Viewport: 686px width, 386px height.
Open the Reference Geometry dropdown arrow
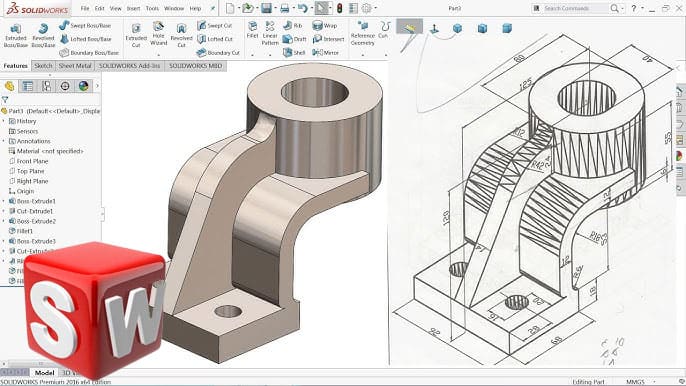(x=363, y=55)
